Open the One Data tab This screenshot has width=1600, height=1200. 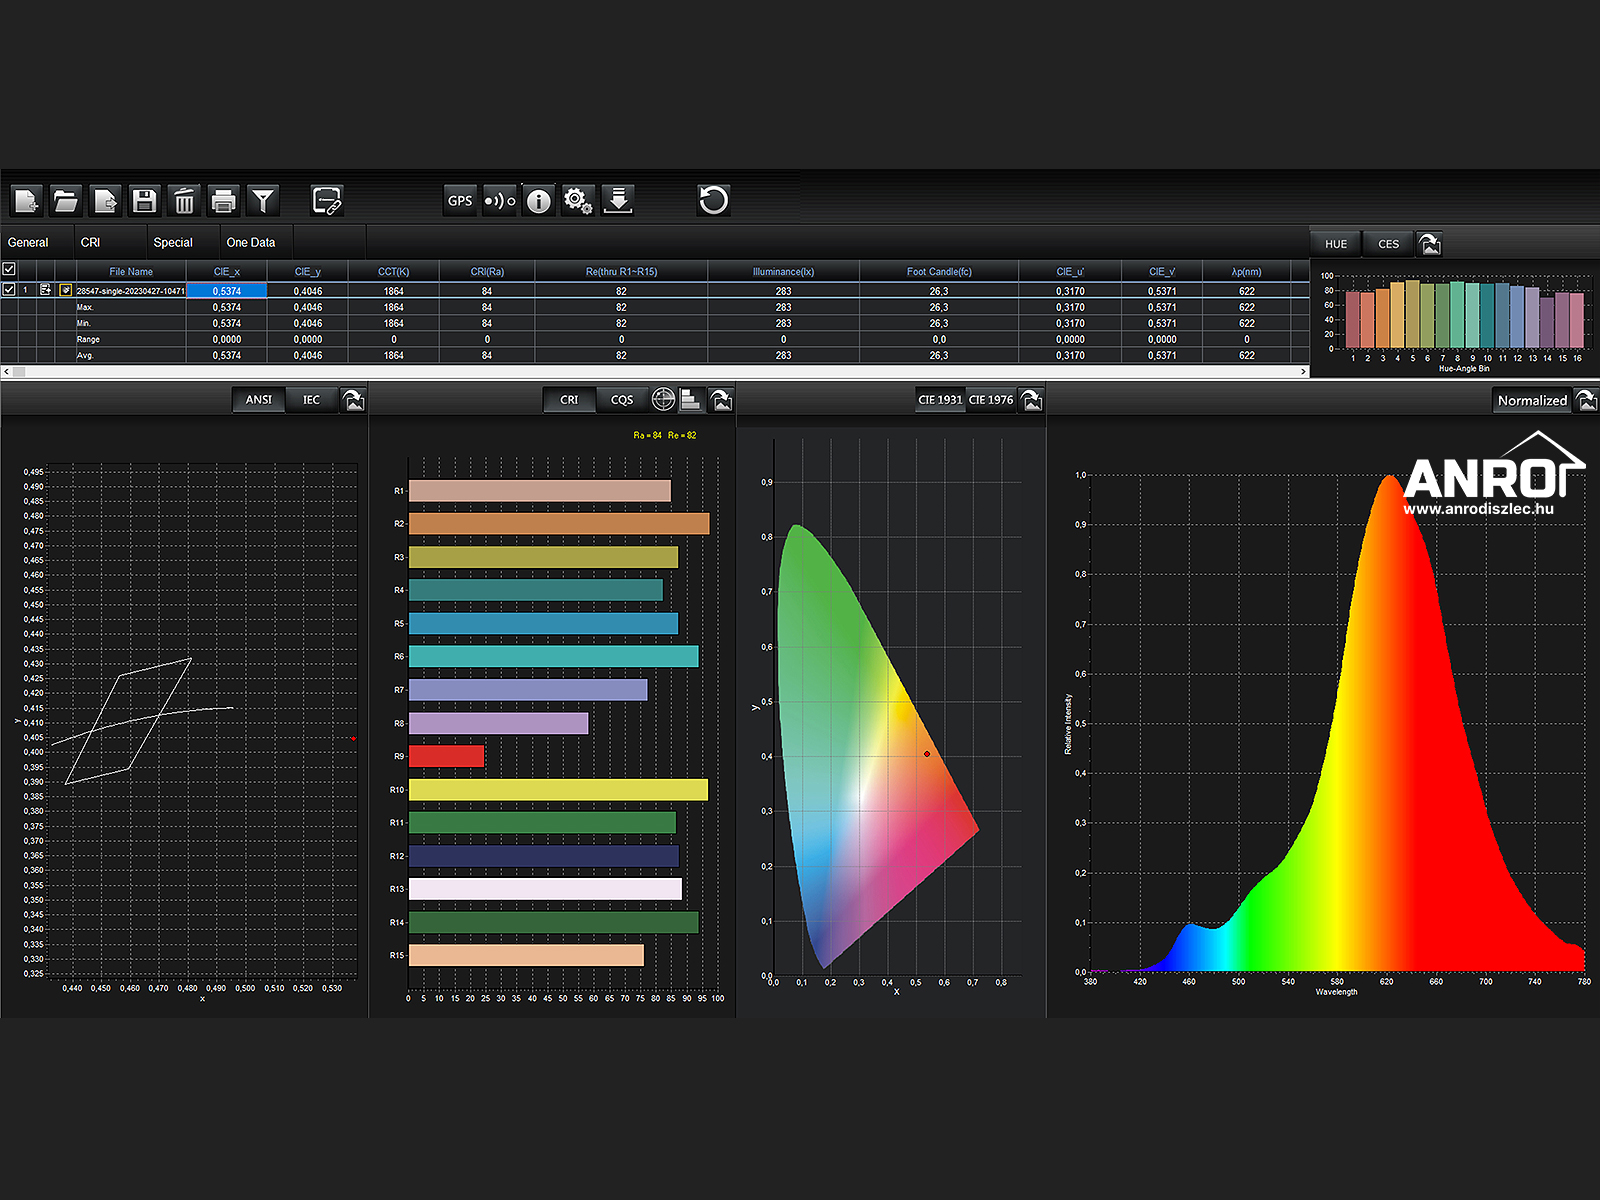tap(251, 242)
